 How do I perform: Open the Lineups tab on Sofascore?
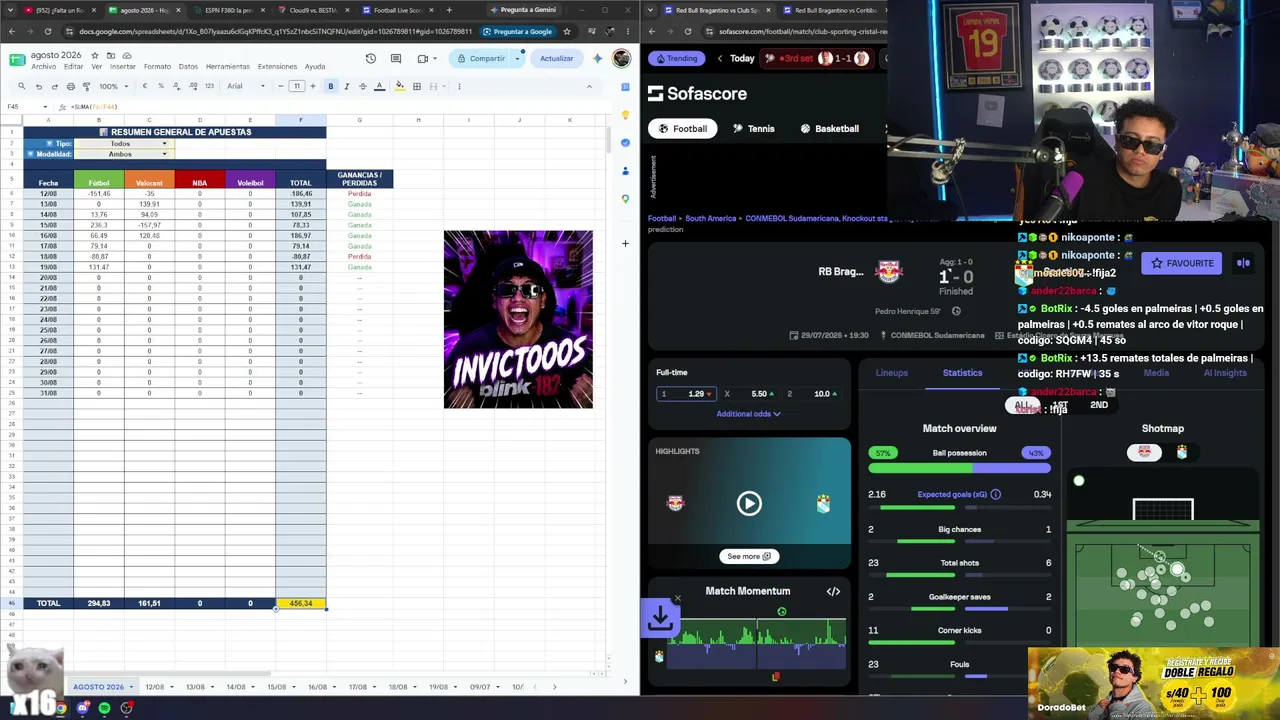click(892, 373)
